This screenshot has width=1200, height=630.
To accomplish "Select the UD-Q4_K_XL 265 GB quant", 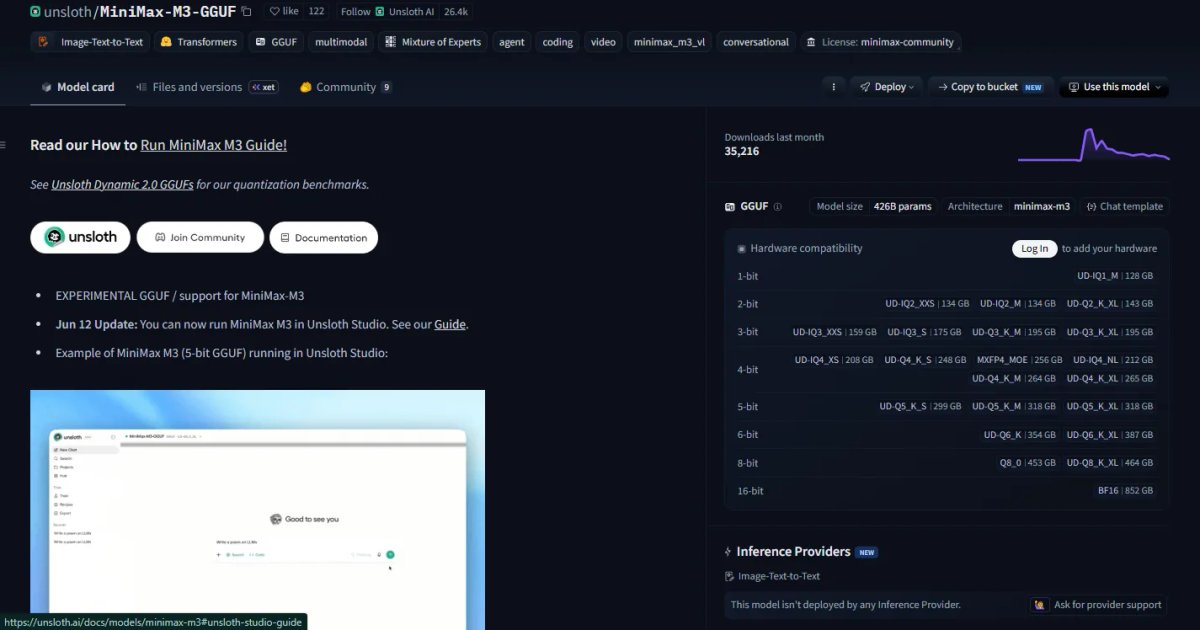I will coord(1109,378).
